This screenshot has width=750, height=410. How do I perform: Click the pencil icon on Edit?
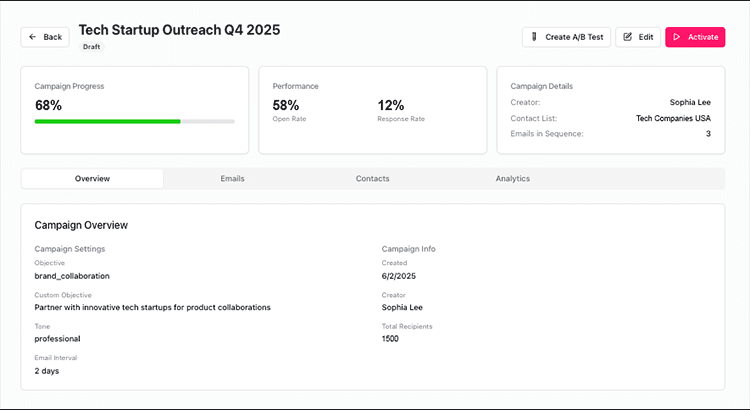point(628,37)
